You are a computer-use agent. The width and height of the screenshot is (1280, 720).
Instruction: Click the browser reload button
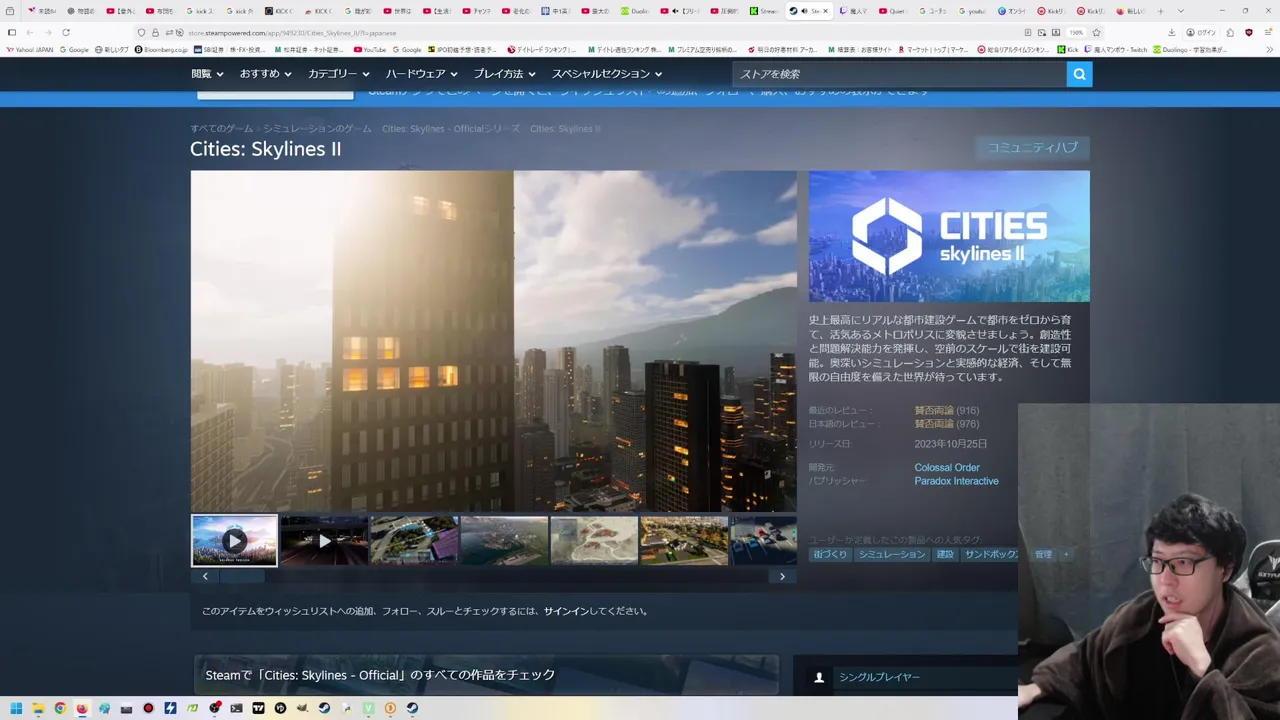click(66, 32)
